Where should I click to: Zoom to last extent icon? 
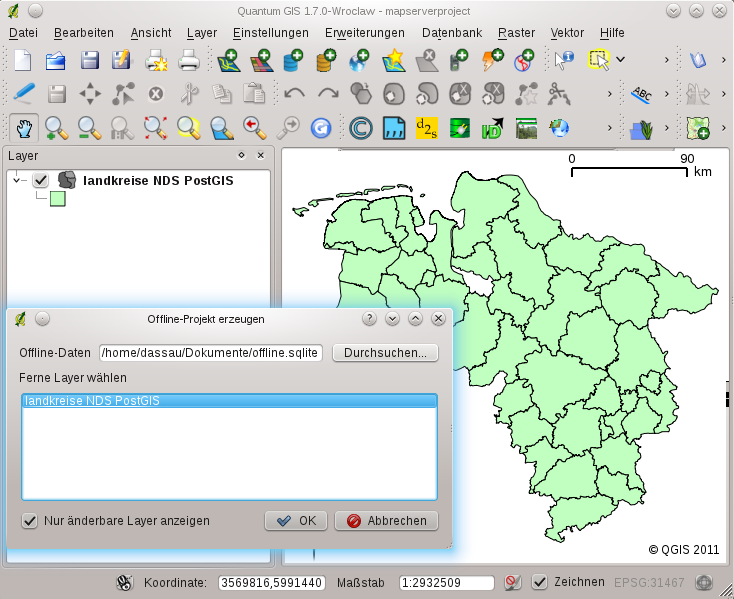point(255,128)
